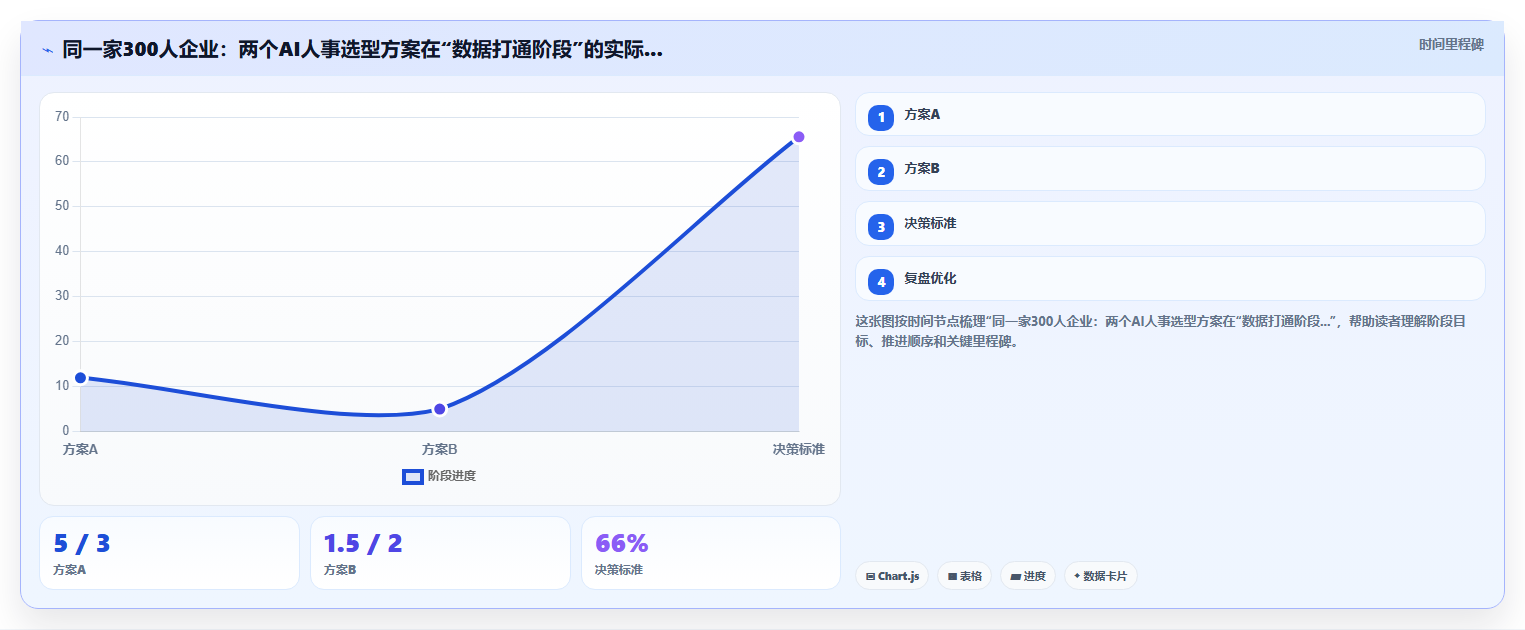Click the 方案A data point on the chart
This screenshot has width=1525, height=630.
(81, 378)
